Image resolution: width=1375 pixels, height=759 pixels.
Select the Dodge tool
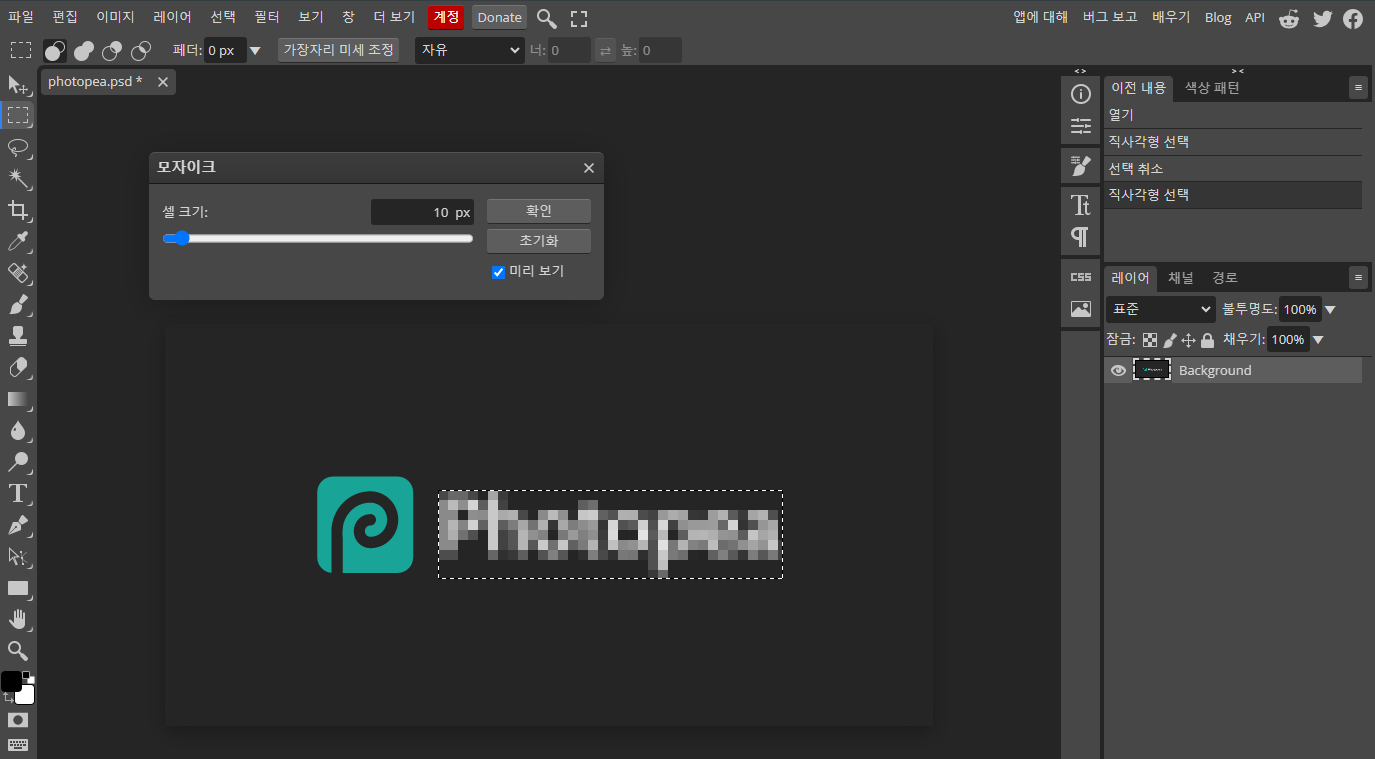[x=18, y=462]
